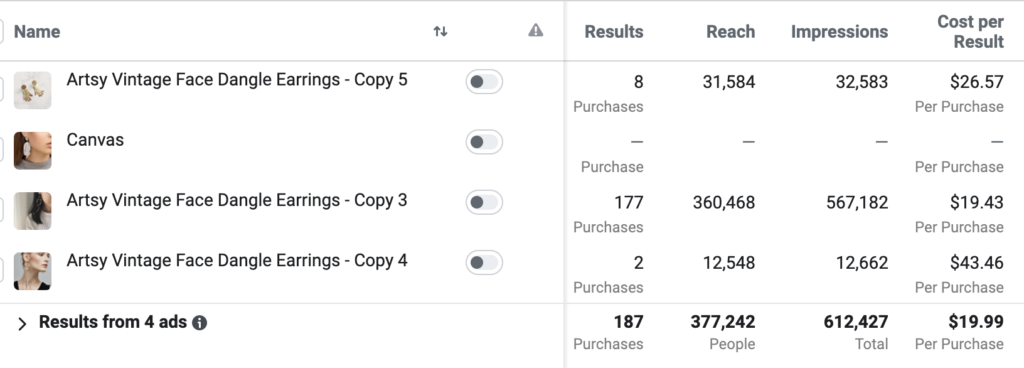The width and height of the screenshot is (1024, 368).
Task: Select the Name column header
Action: (x=37, y=31)
